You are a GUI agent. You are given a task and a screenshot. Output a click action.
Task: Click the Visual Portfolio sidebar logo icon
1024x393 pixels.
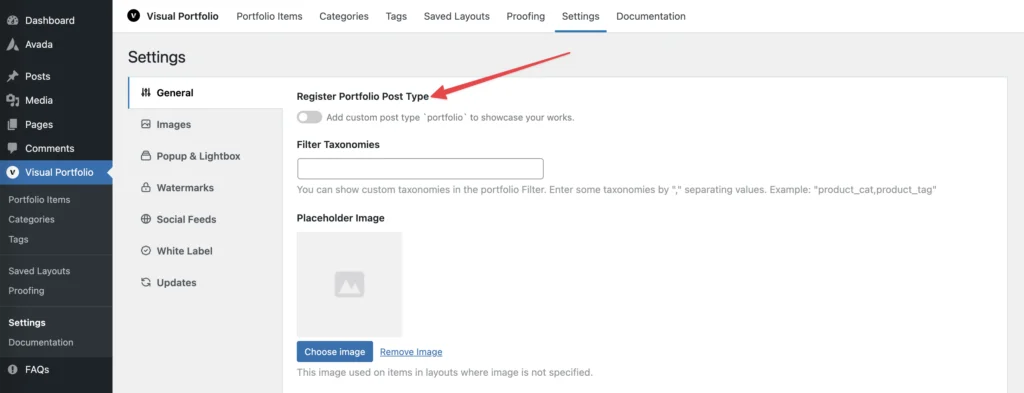(x=12, y=172)
